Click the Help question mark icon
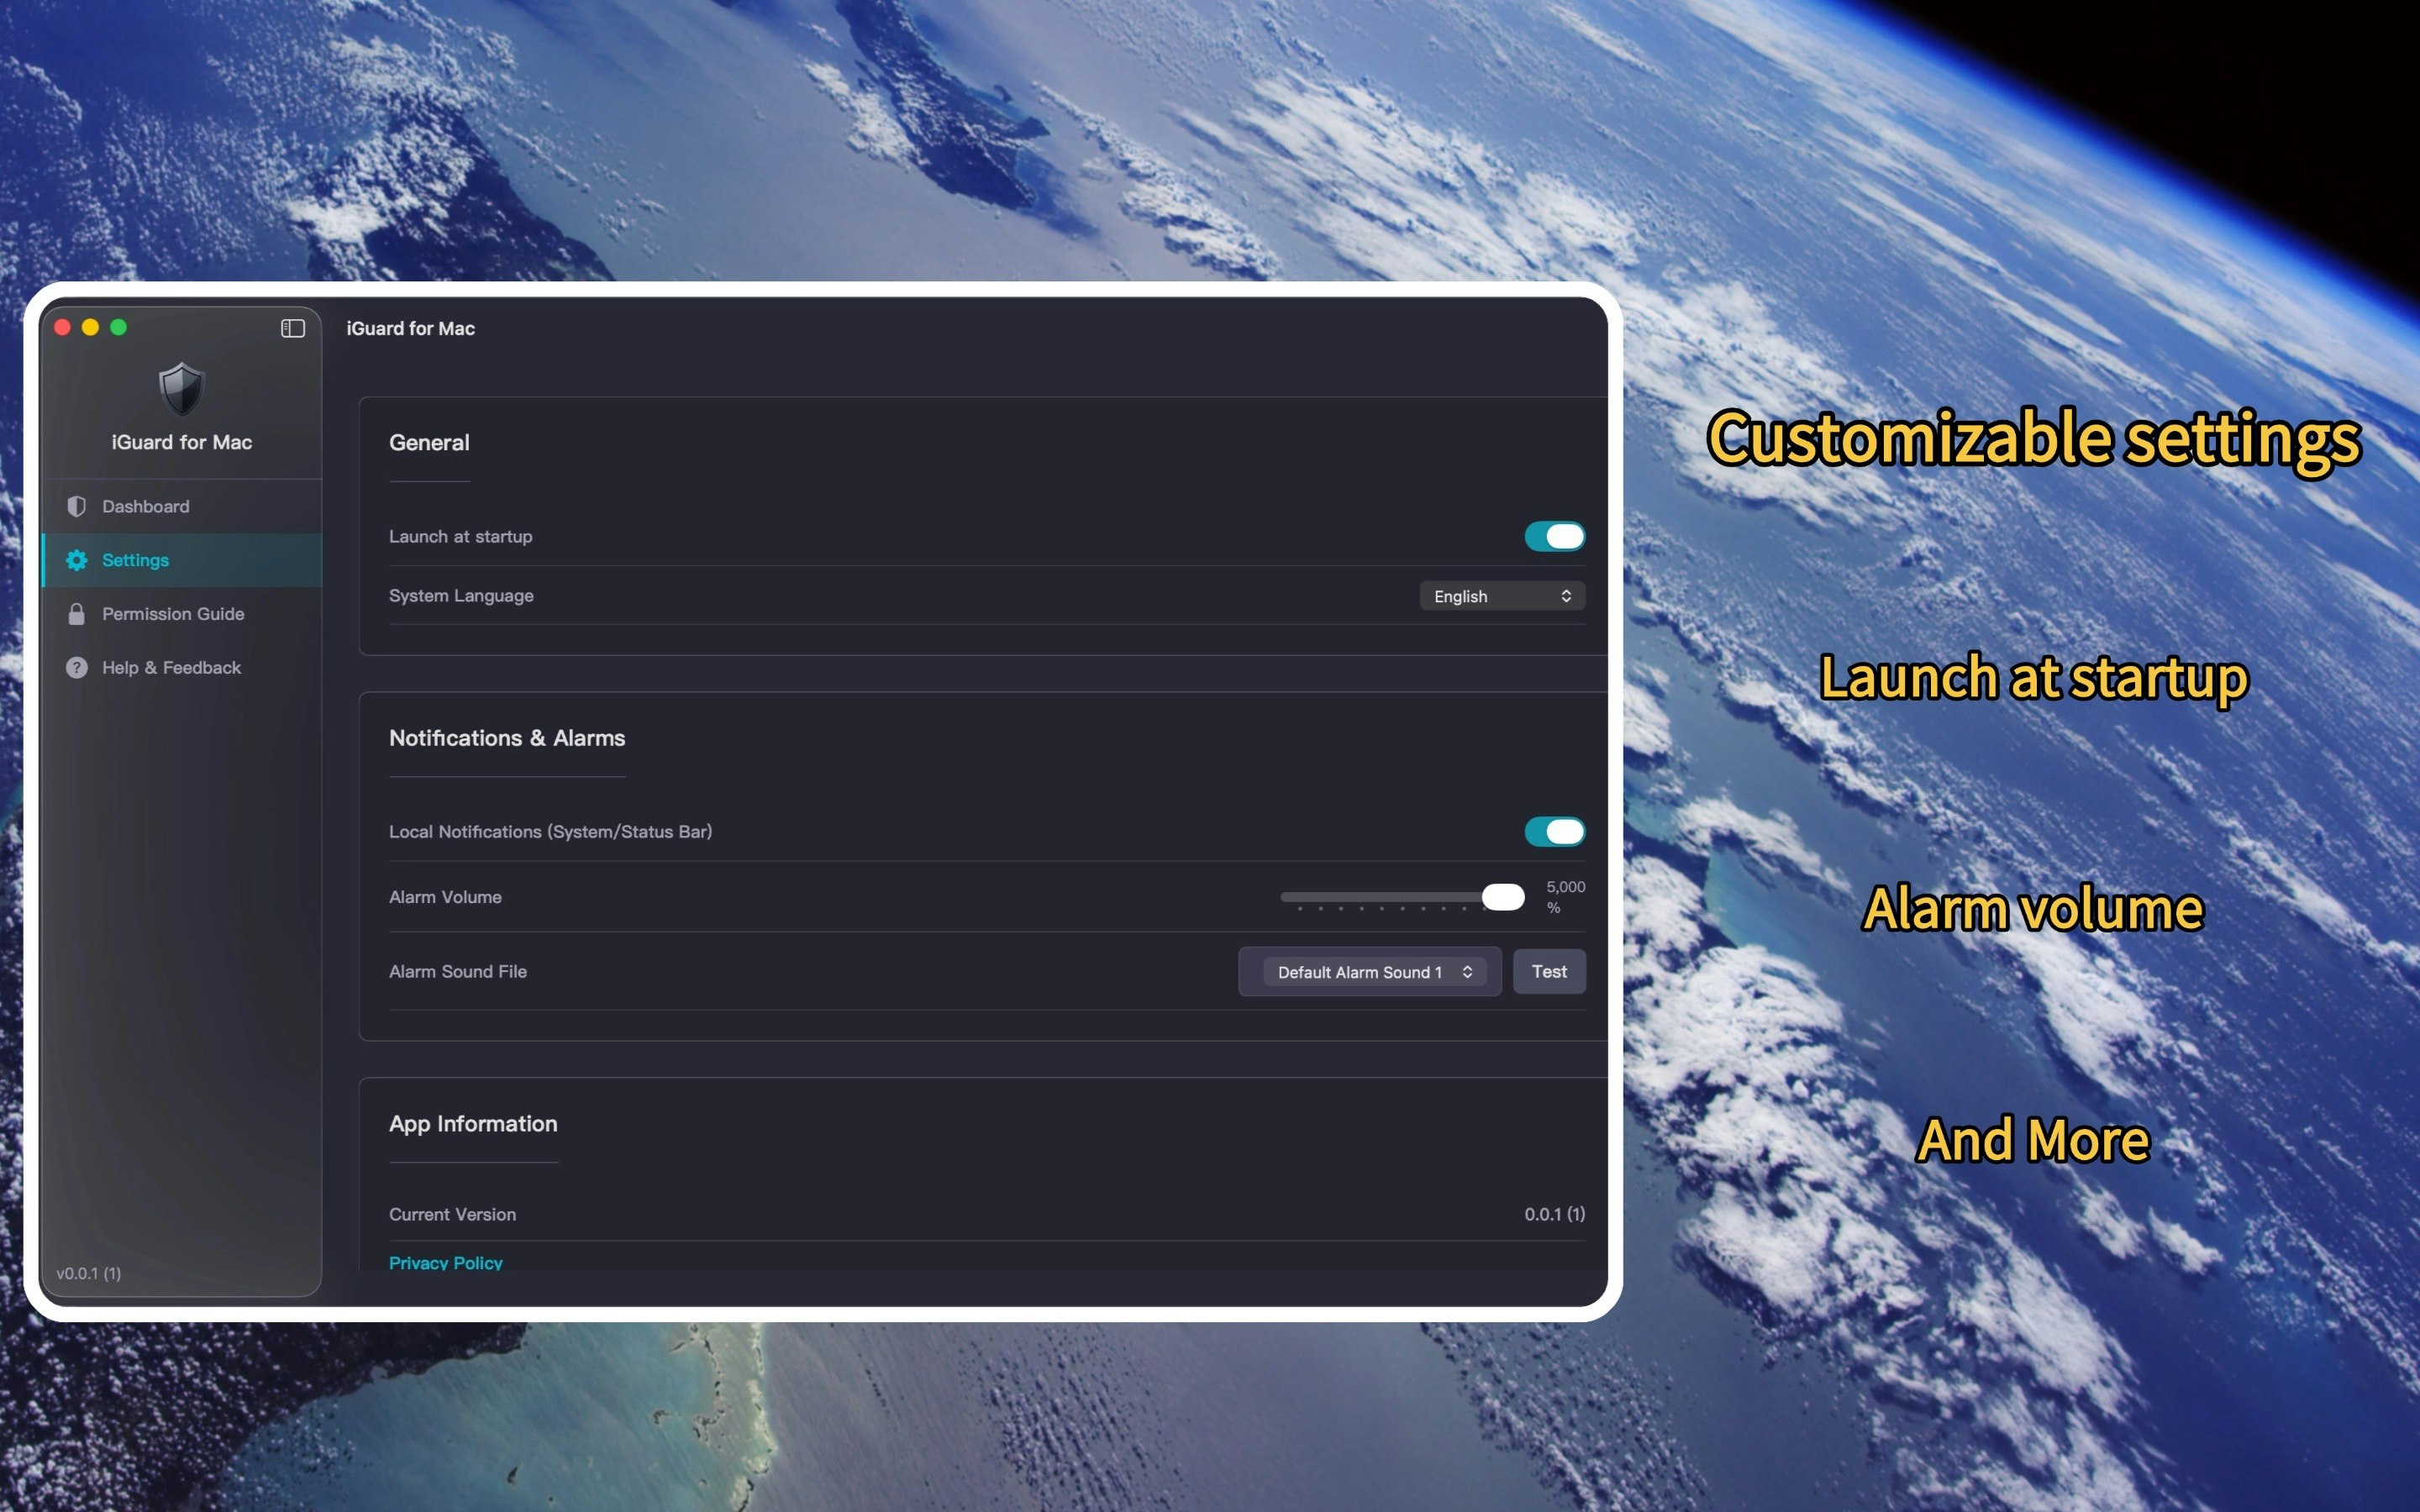The image size is (2420, 1512). (76, 668)
